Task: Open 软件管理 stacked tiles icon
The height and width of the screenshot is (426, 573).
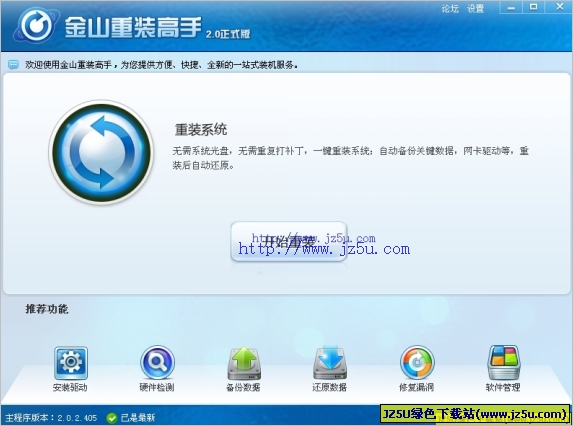Action: [504, 363]
